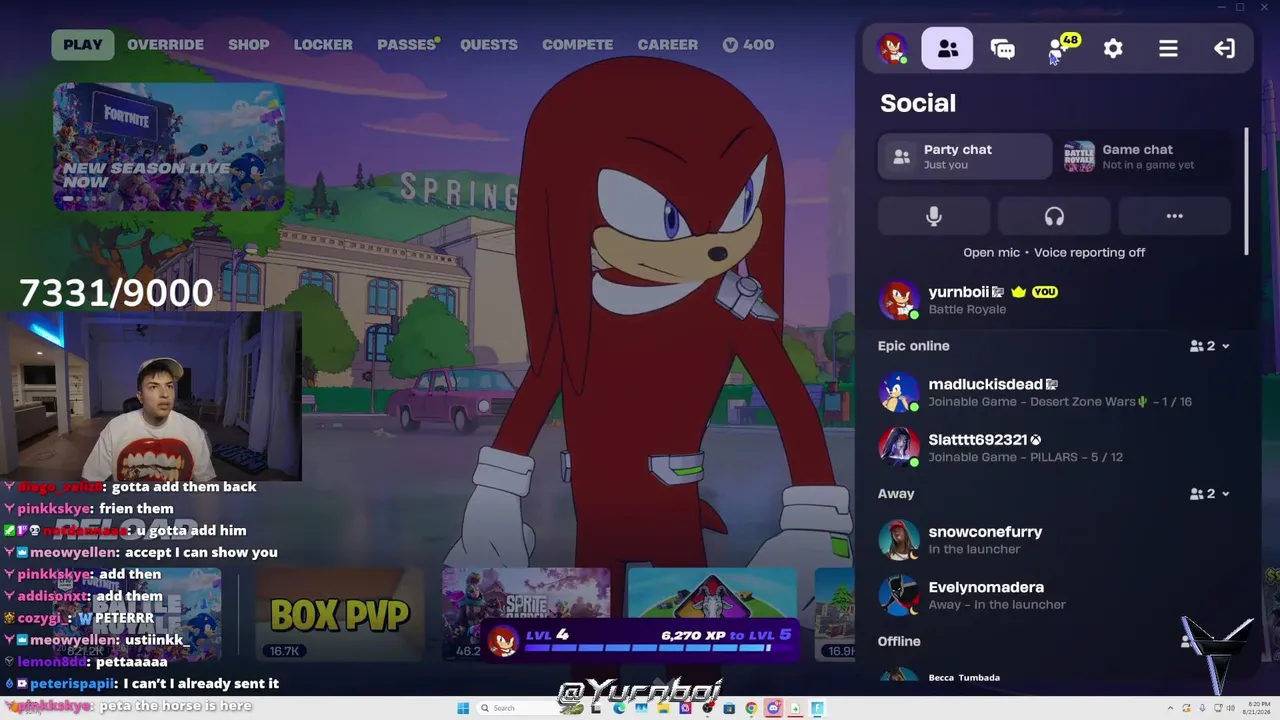Image resolution: width=1280 pixels, height=720 pixels.
Task: Collapse the Away friends group
Action: point(1210,494)
